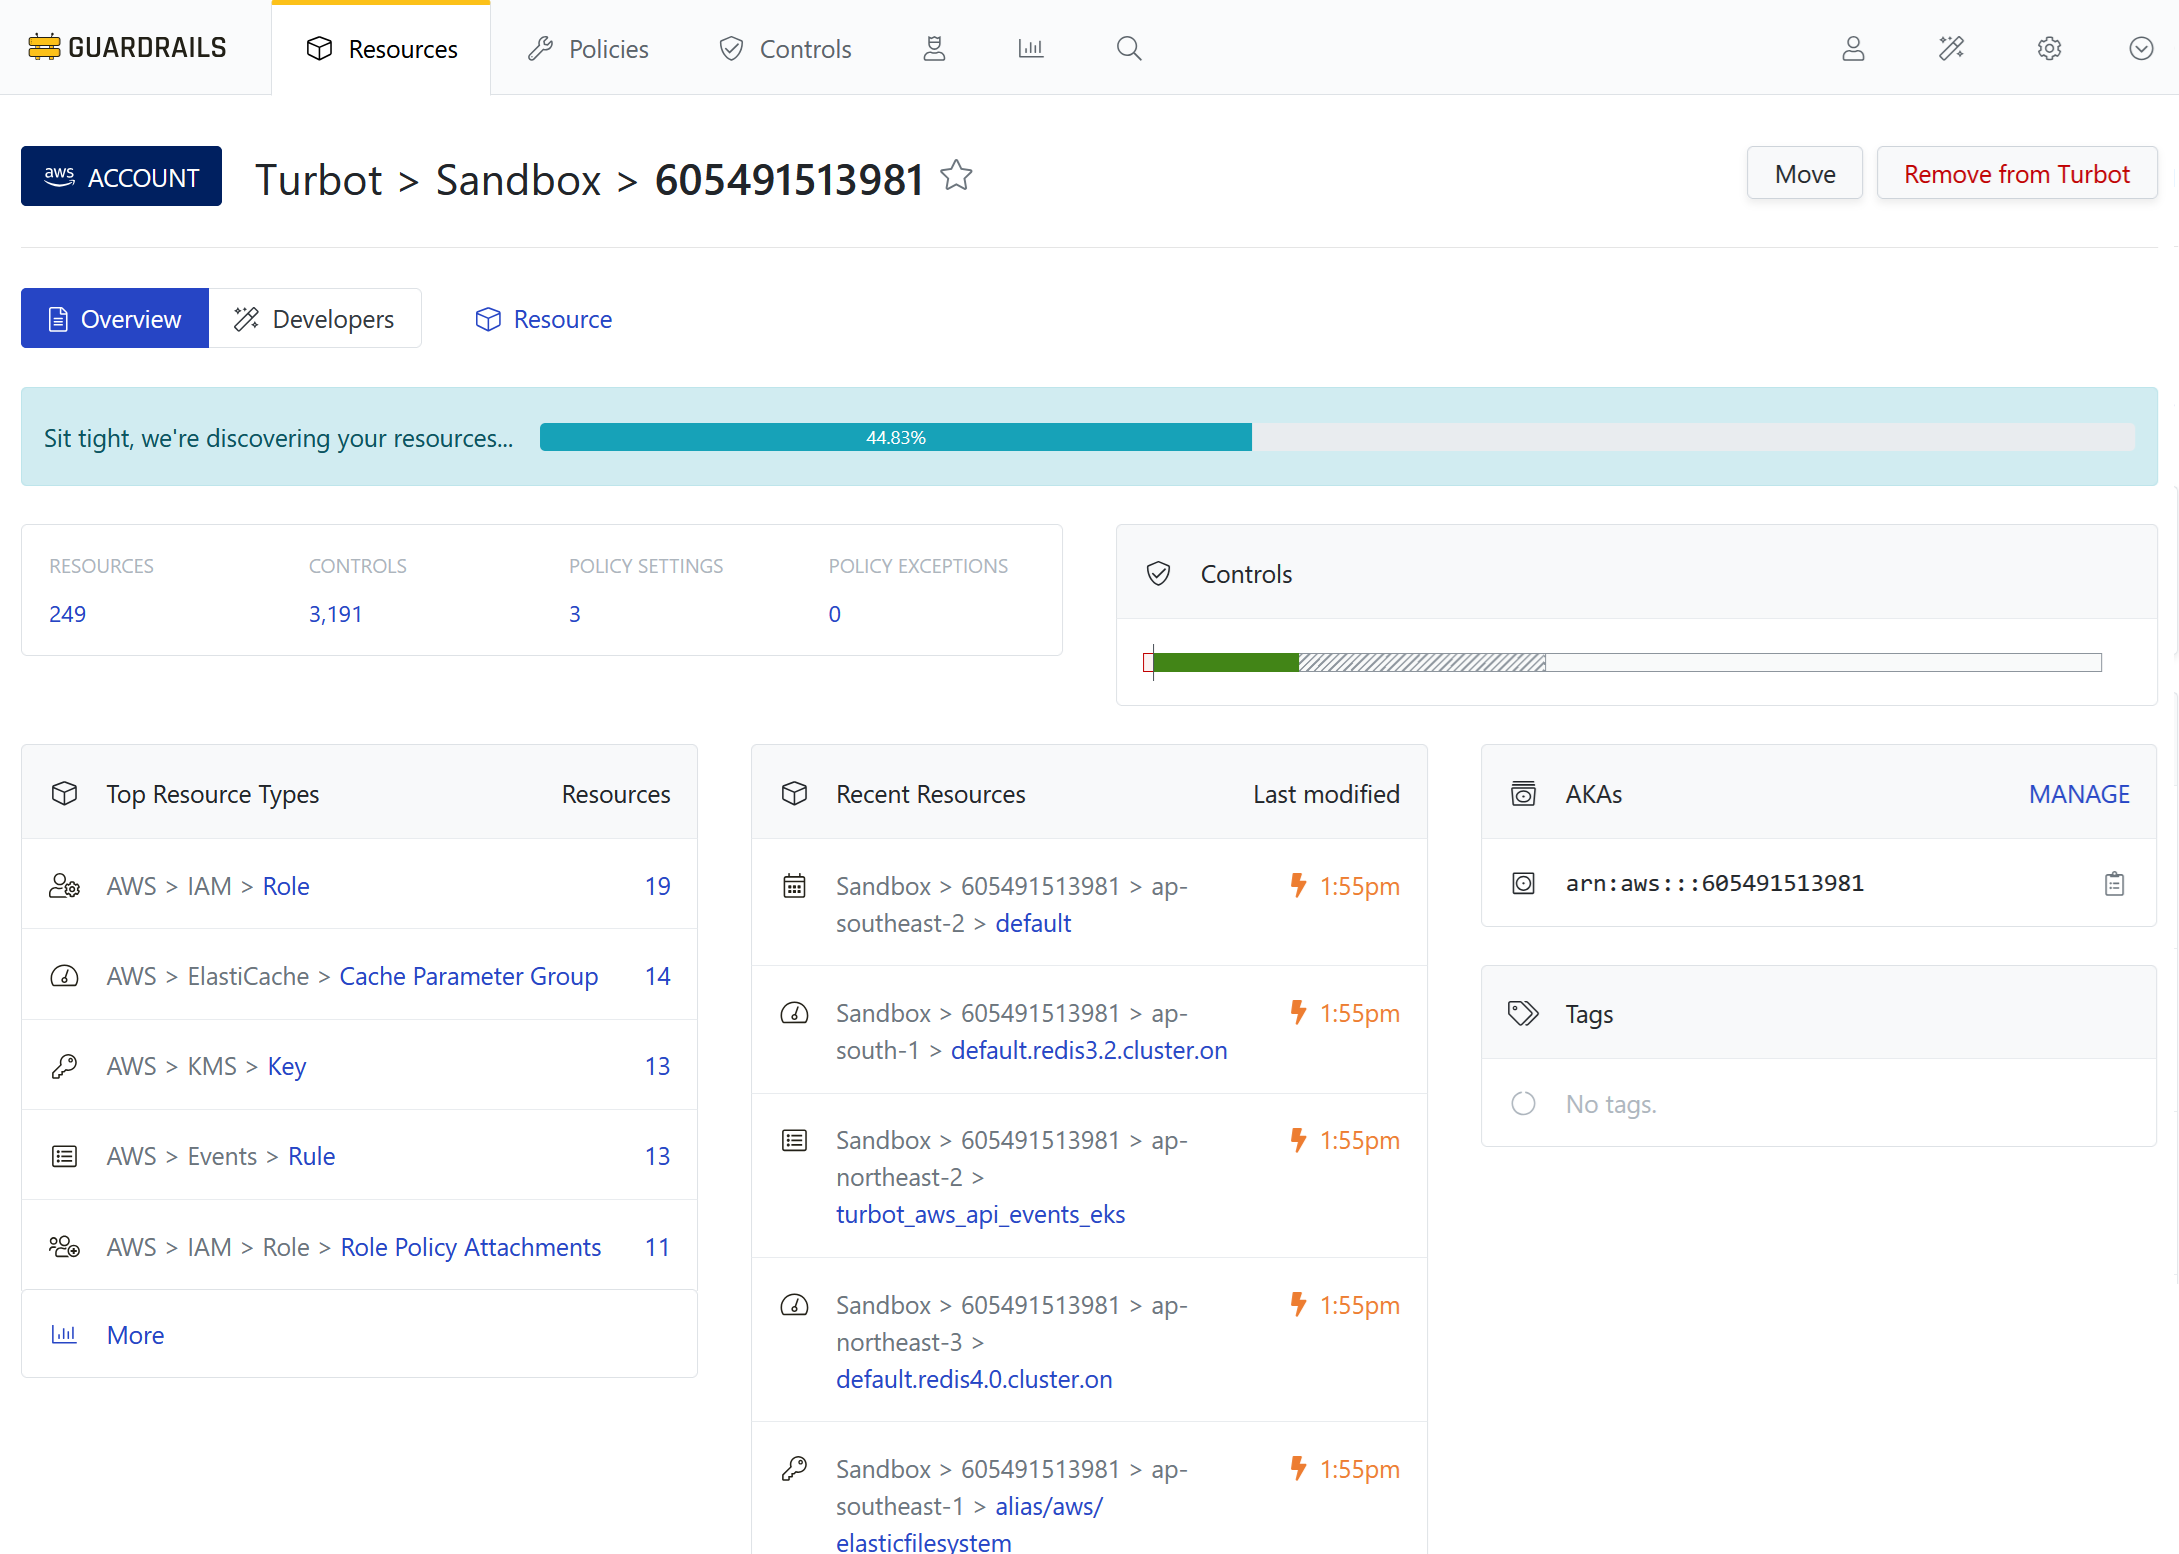Viewport: 2179px width, 1554px height.
Task: Open the user profile icon top right
Action: pyautogui.click(x=1853, y=48)
